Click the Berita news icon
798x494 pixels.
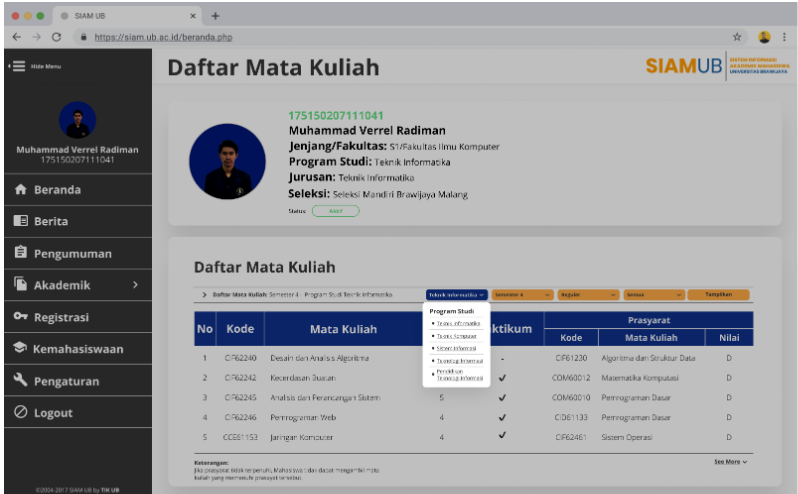point(20,222)
